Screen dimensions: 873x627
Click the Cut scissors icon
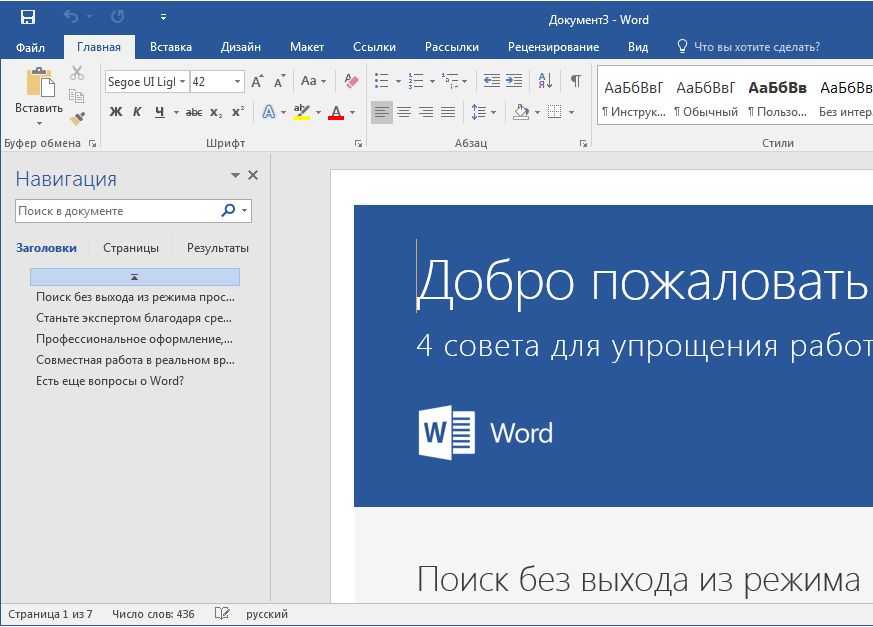(77, 73)
